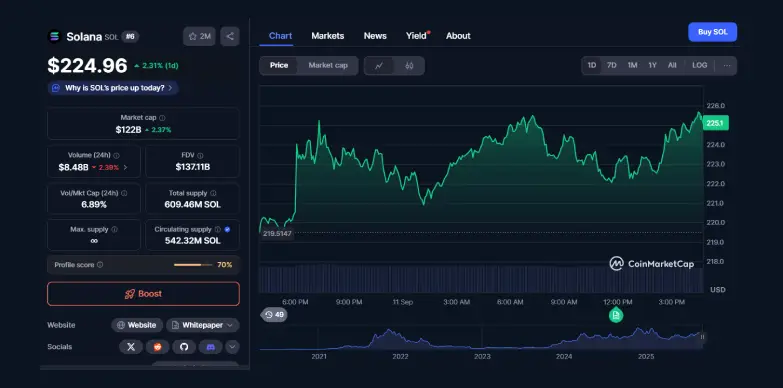Click the 6.89% Vol/Mkt Cap value

(x=94, y=205)
